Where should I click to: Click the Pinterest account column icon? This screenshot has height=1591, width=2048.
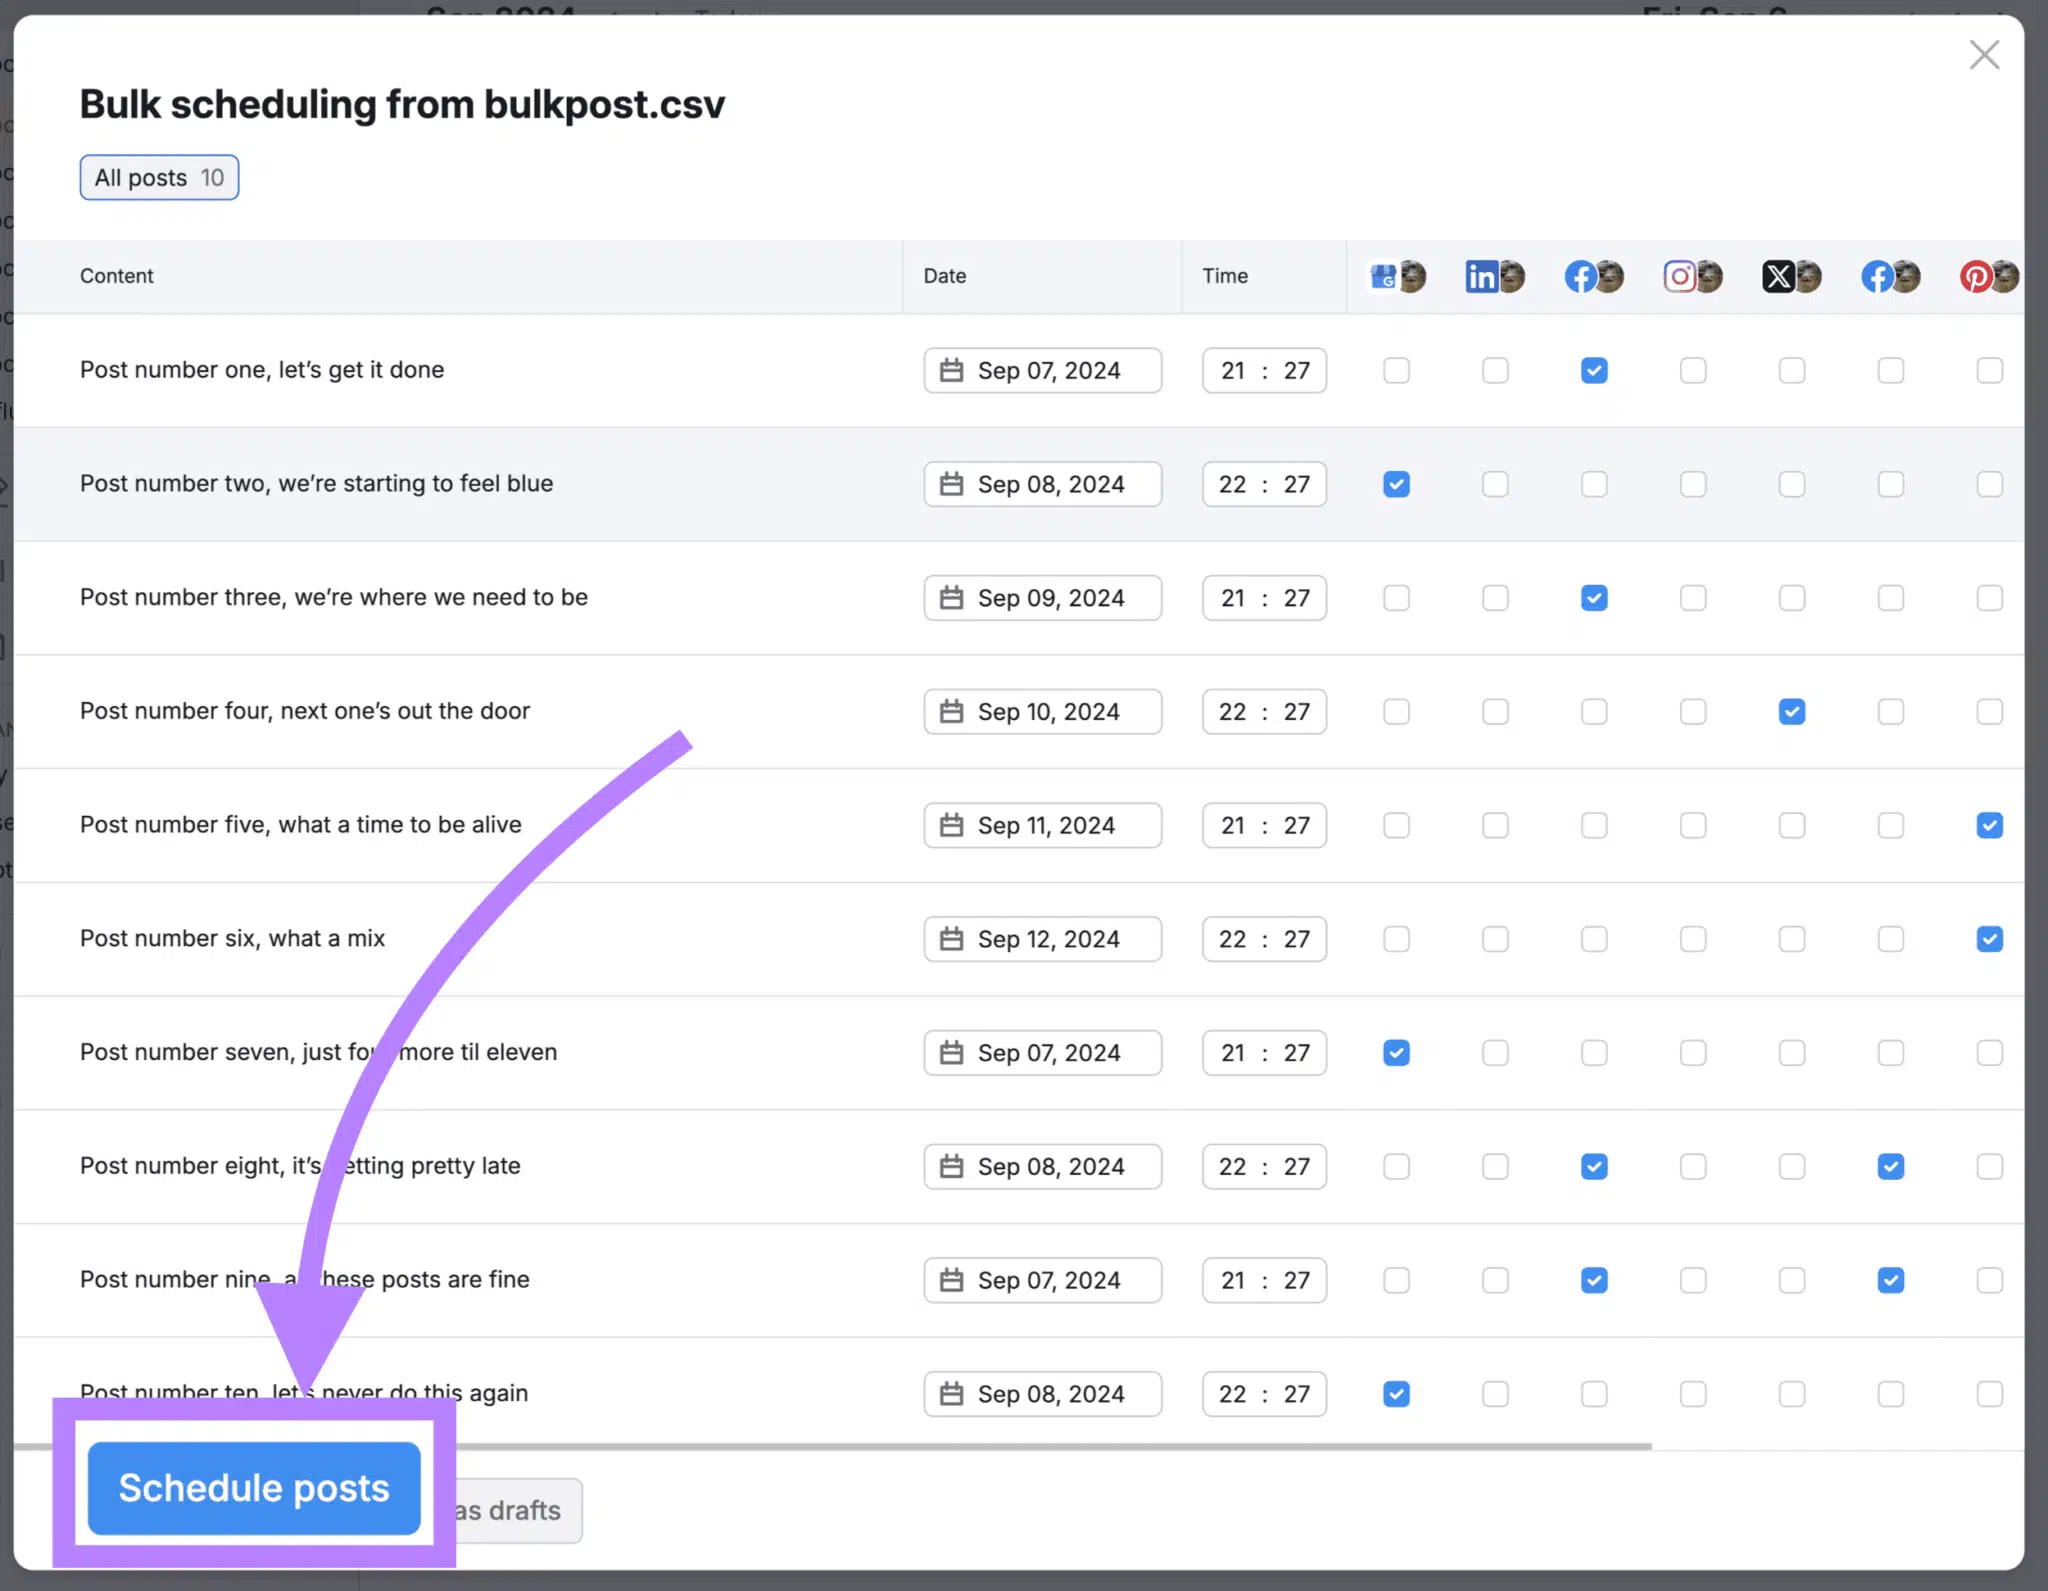1989,276
